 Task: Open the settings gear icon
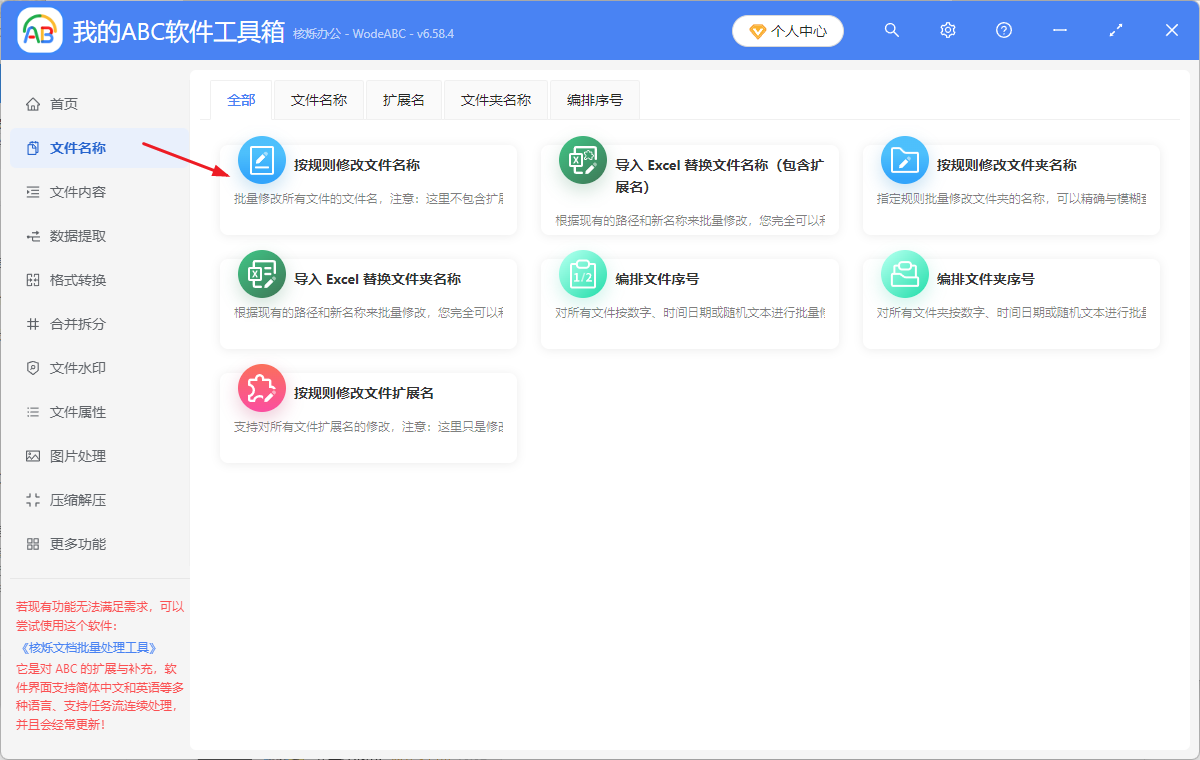(x=947, y=30)
